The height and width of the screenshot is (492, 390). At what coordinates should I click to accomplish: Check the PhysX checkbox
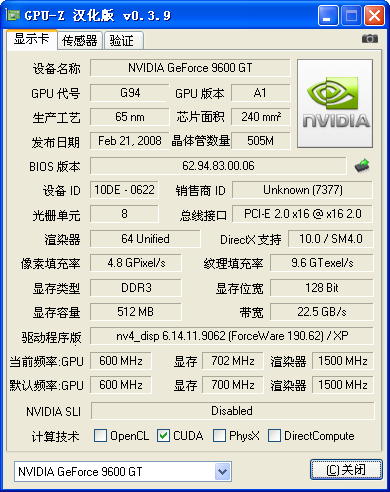pos(219,435)
